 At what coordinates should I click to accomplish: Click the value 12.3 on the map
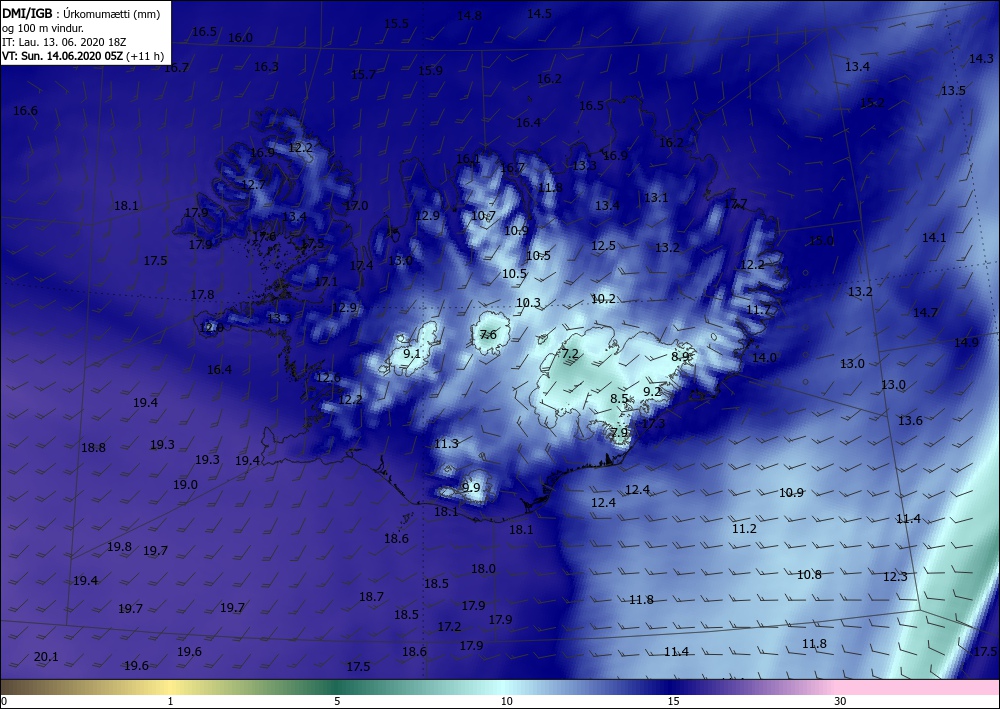[895, 576]
